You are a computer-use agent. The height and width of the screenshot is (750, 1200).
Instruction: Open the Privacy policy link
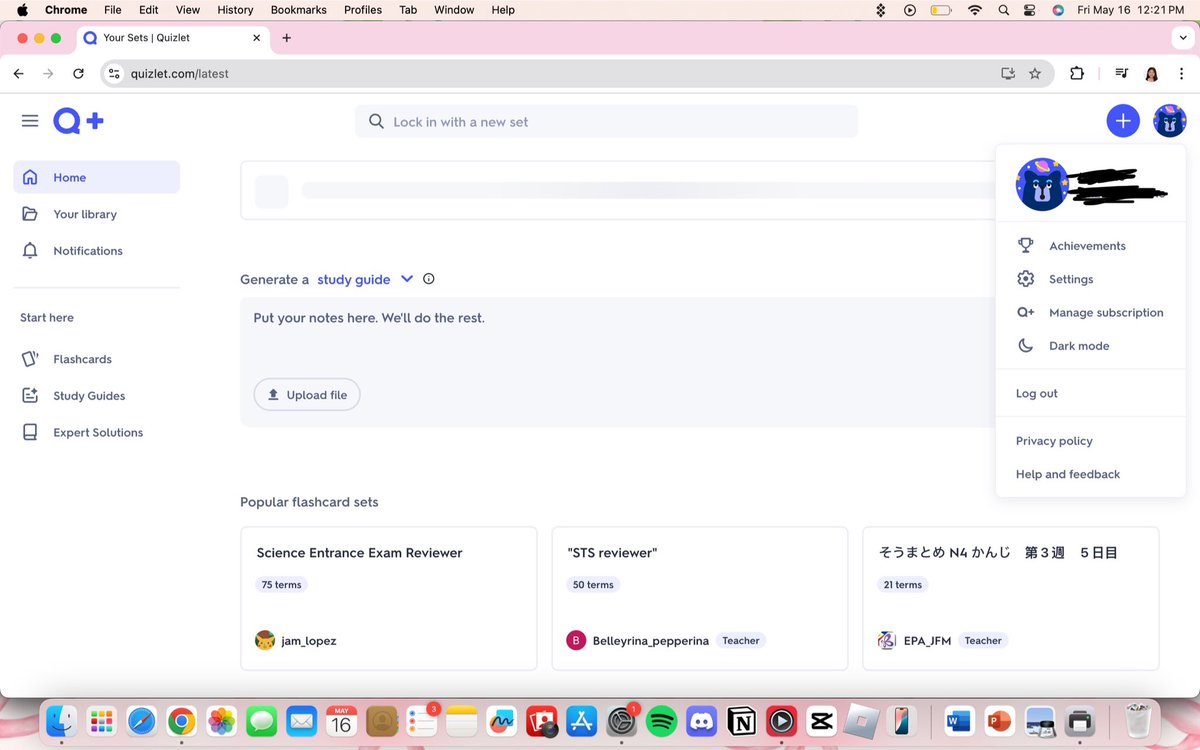(1054, 441)
